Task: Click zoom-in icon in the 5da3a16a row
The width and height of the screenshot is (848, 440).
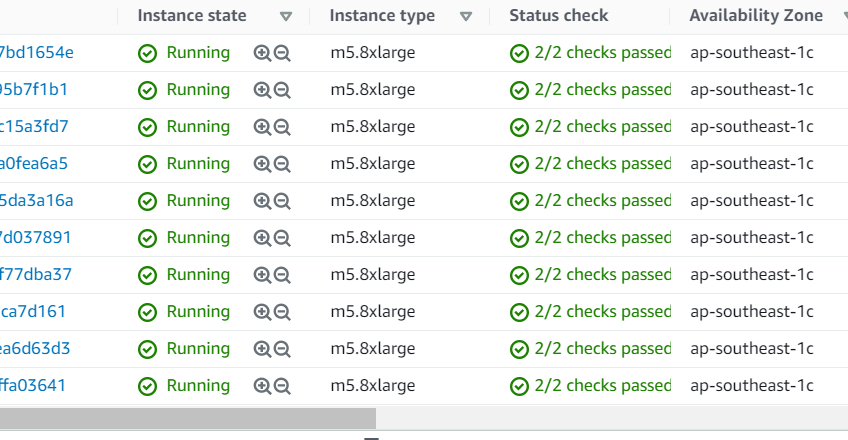Action: click(262, 201)
